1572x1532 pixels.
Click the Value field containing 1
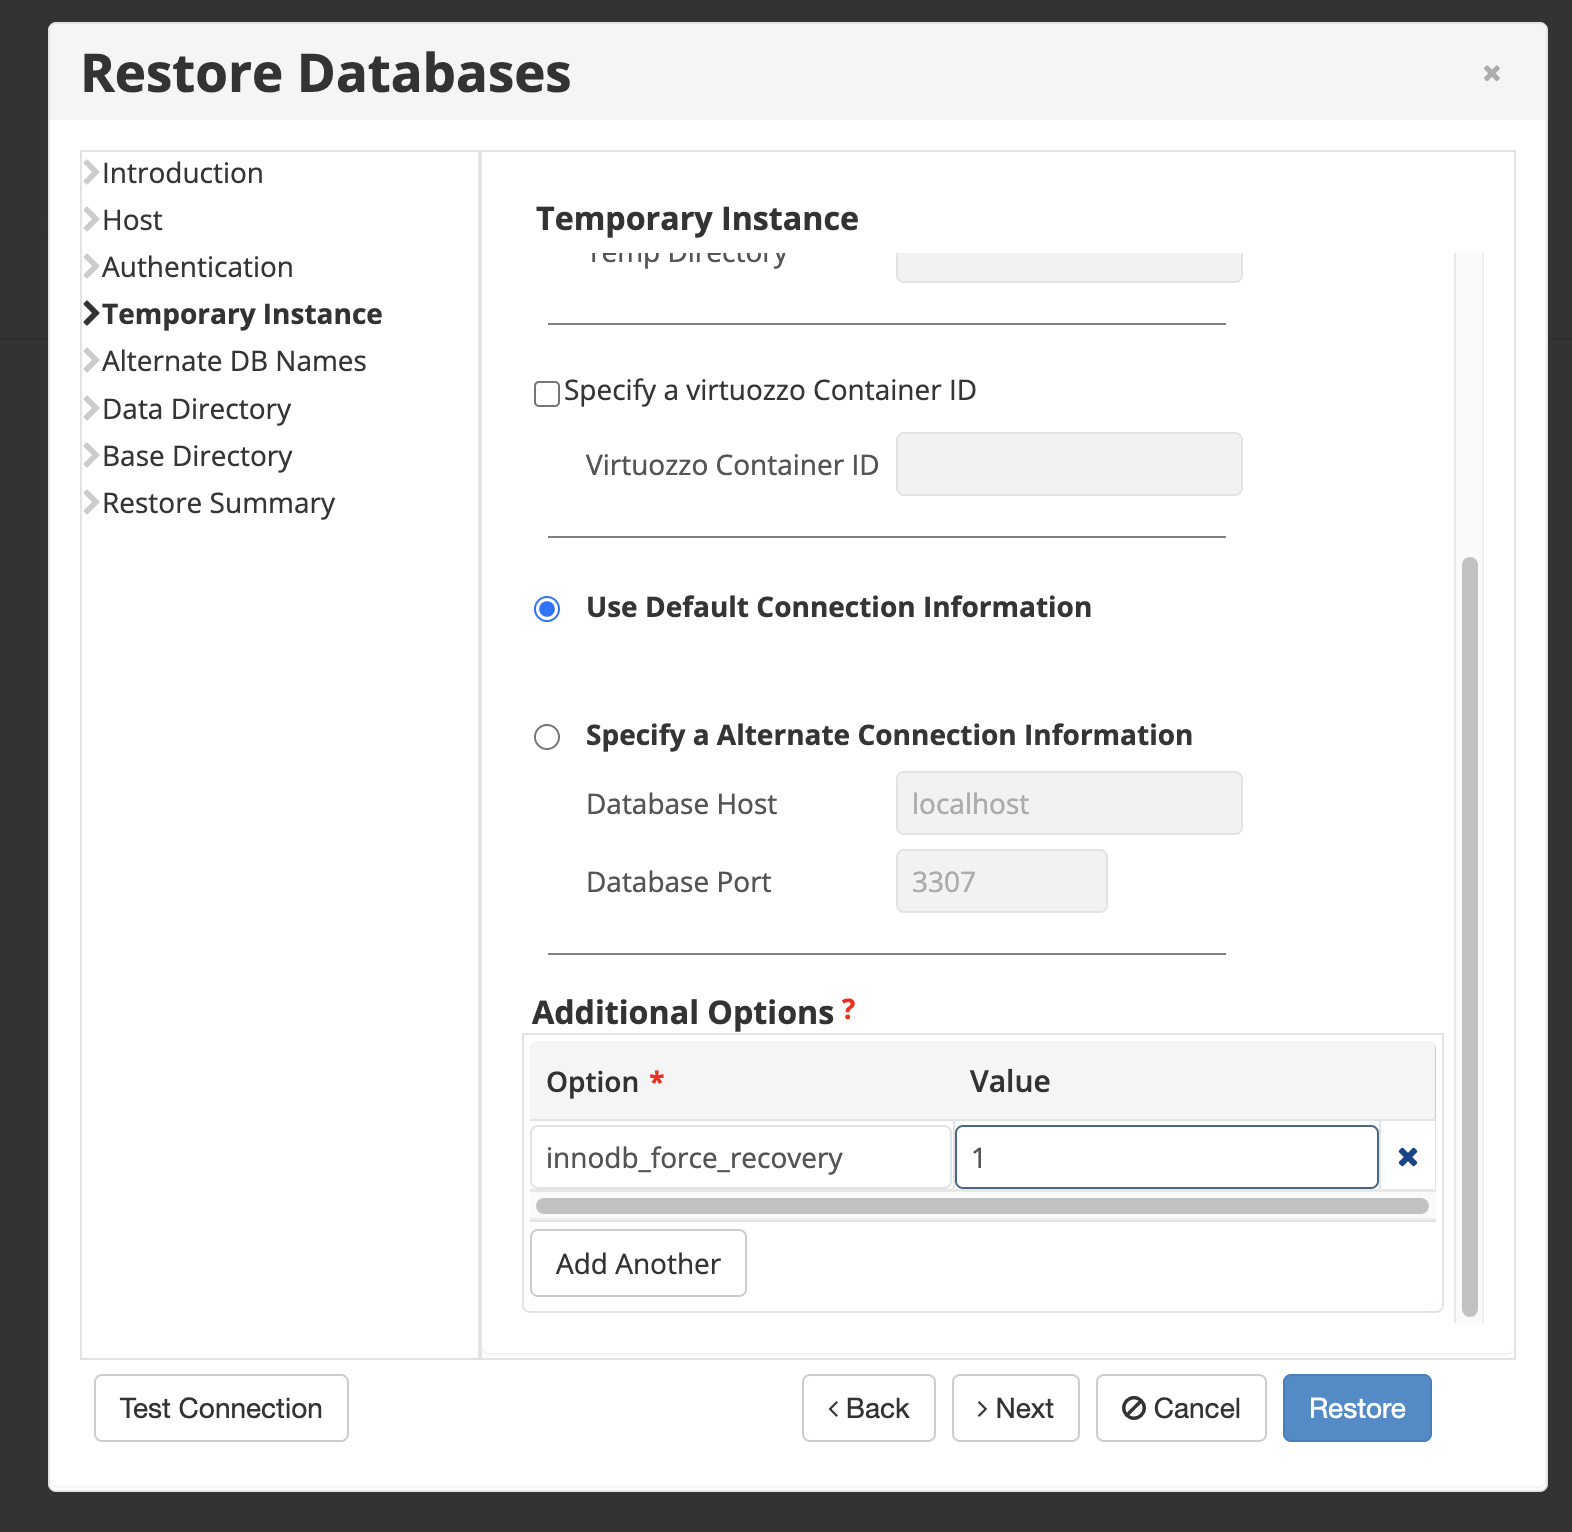(x=1166, y=1157)
